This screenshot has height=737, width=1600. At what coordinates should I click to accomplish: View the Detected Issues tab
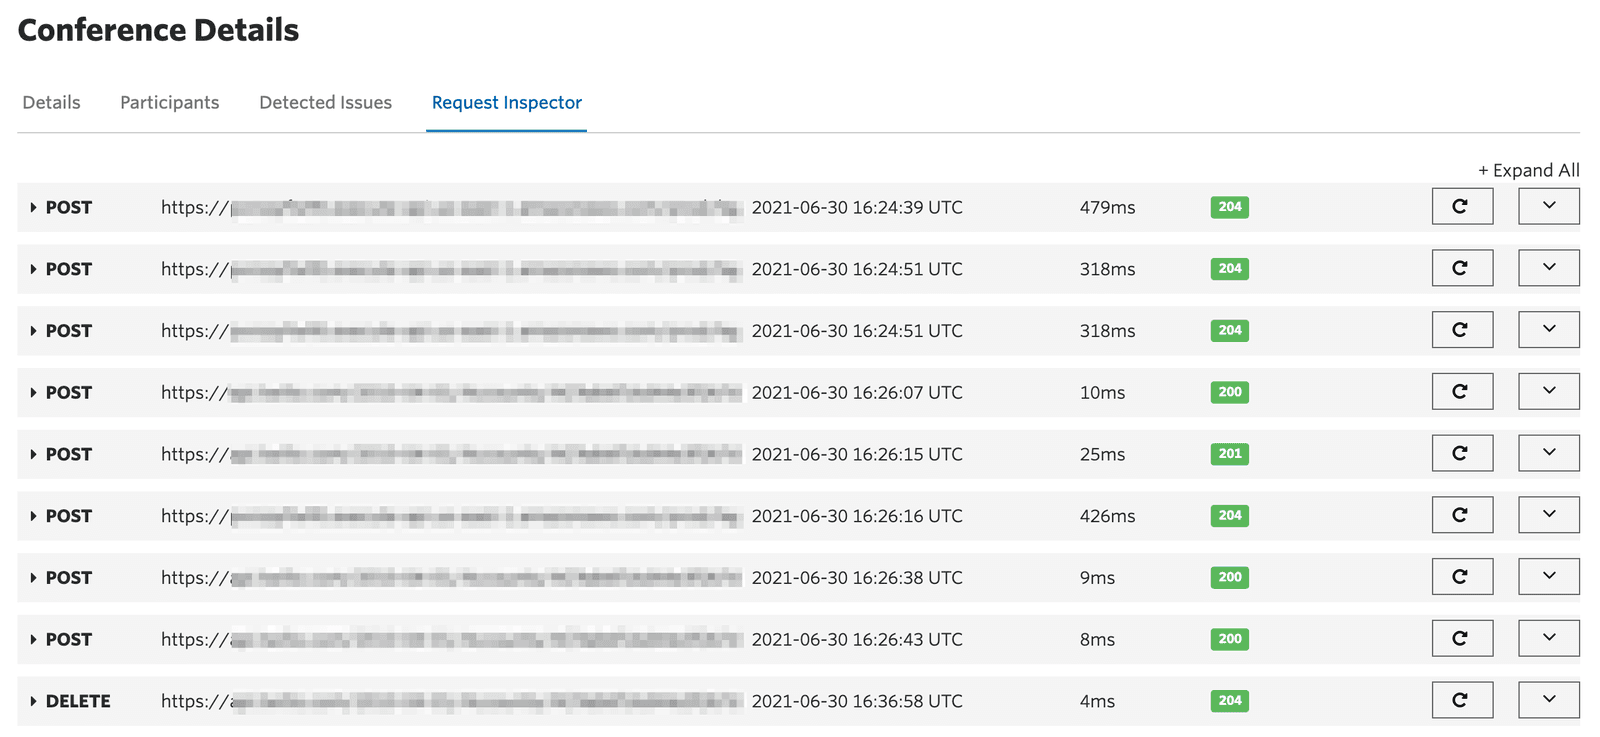325,102
